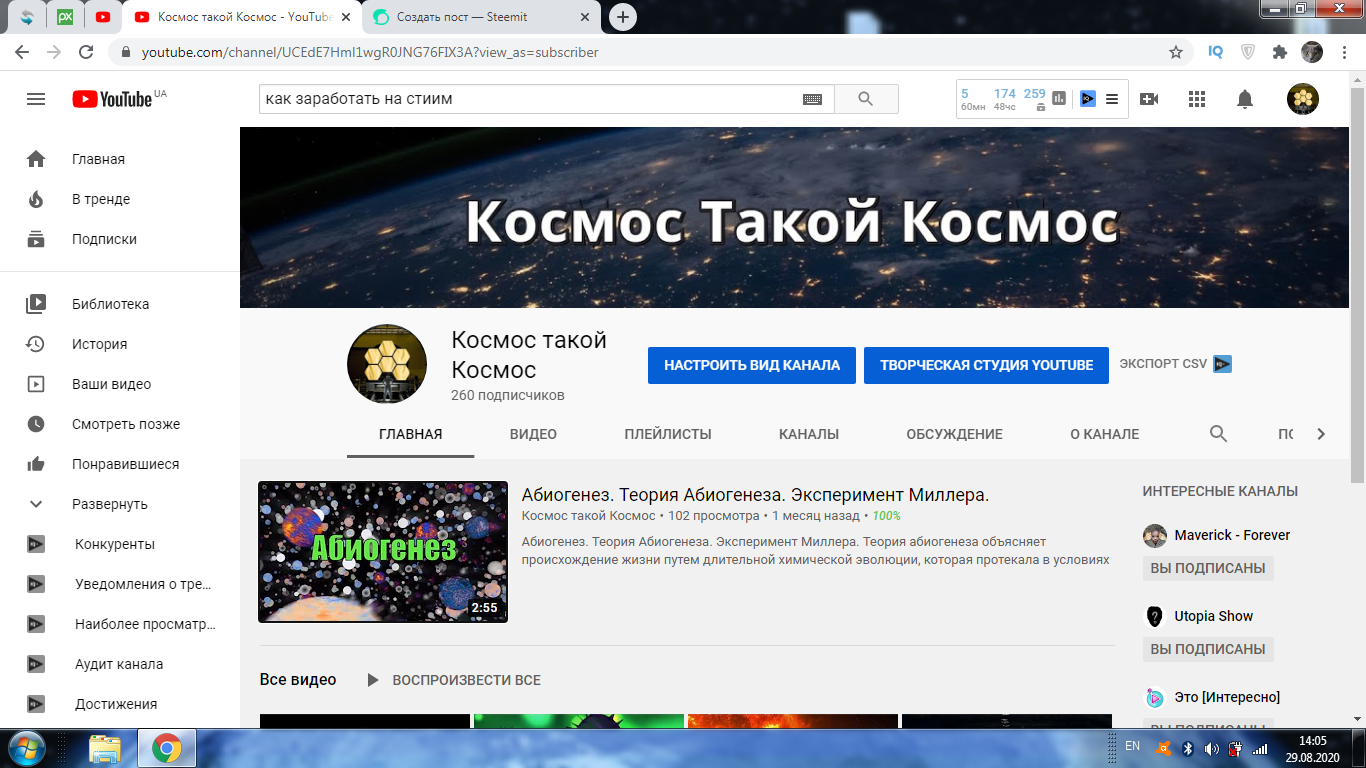
Task: Click the blue vidIQ play icon
Action: click(x=1088, y=99)
